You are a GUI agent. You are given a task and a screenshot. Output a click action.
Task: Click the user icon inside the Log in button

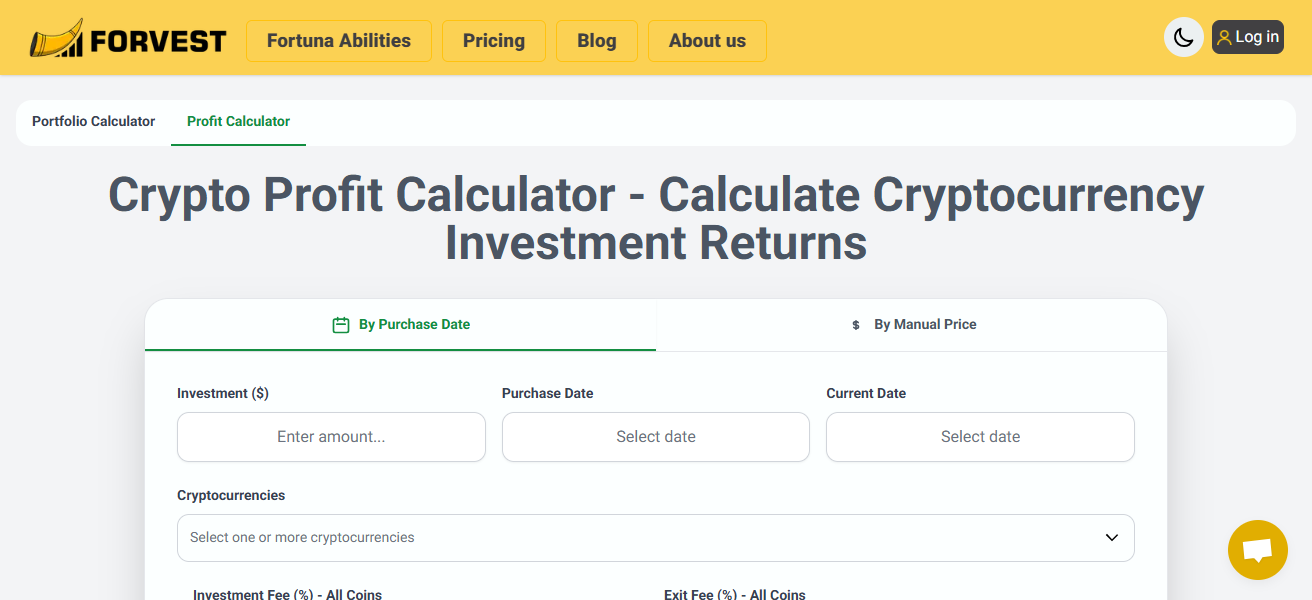coord(1226,36)
